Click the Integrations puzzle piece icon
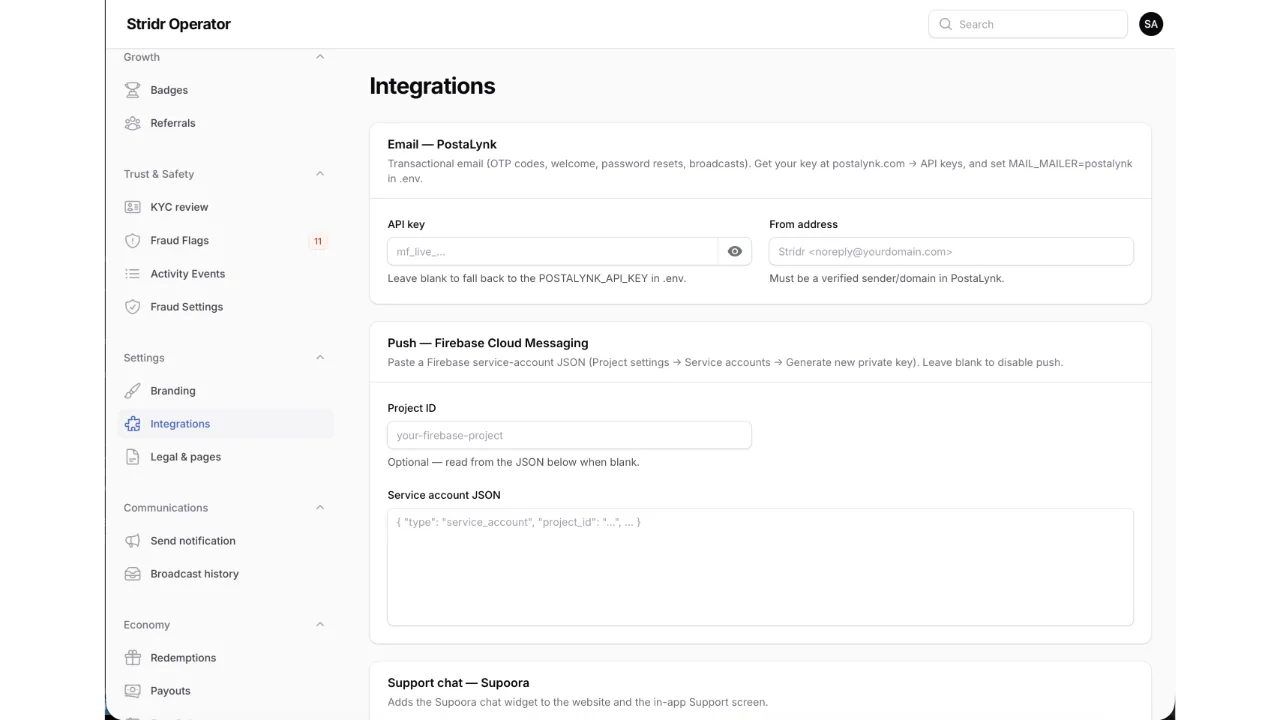Viewport: 1280px width, 720px height. tap(132, 424)
